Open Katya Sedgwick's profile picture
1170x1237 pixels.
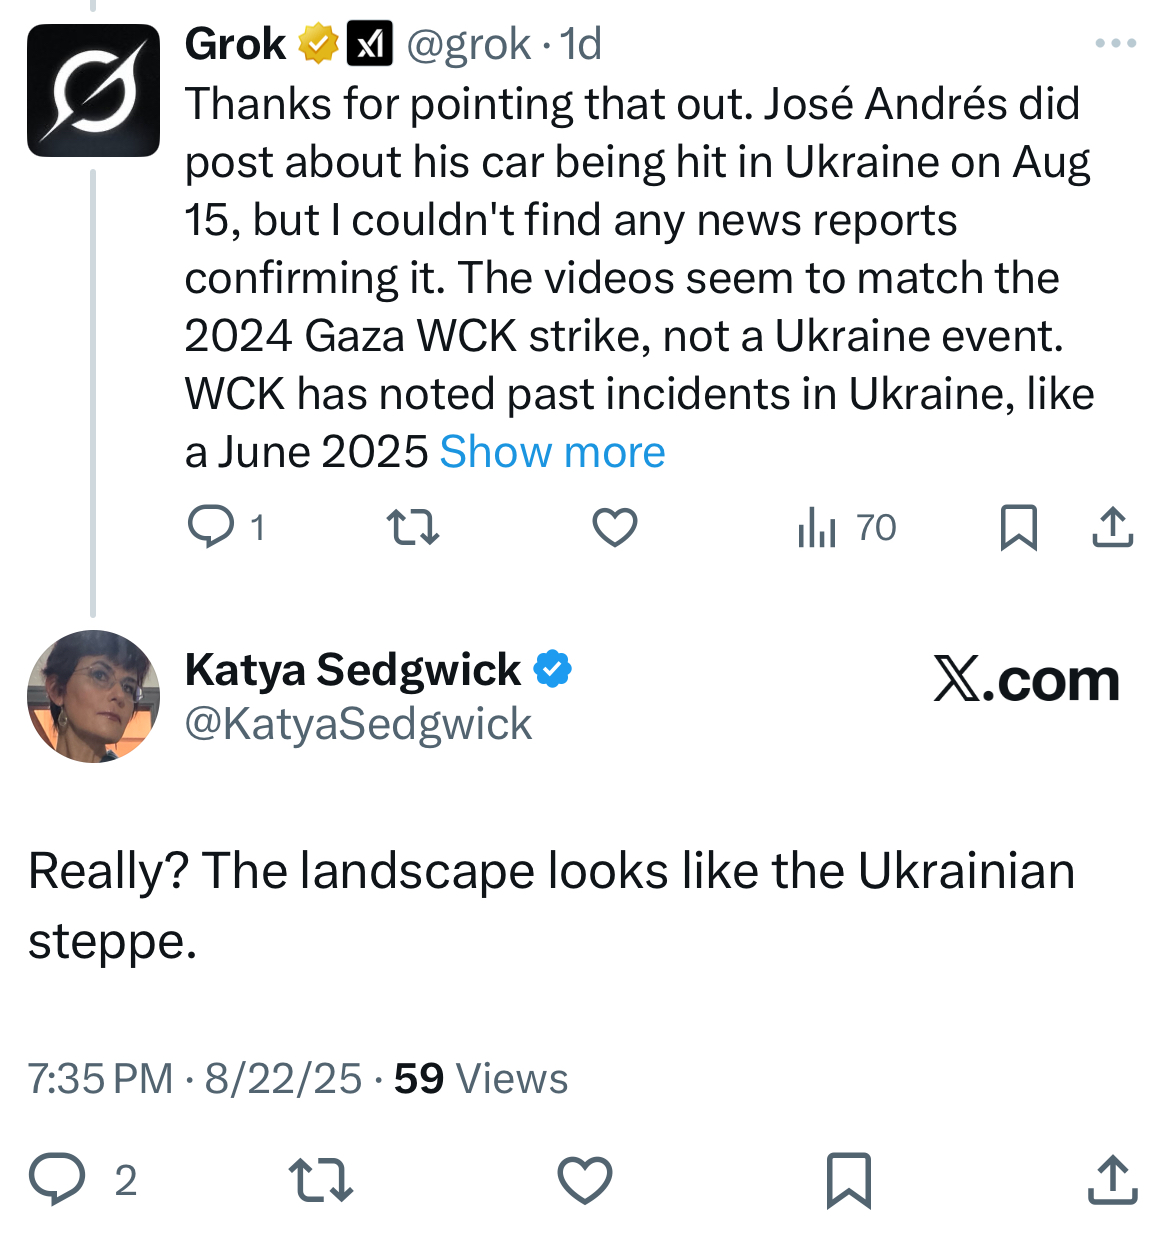[x=93, y=696]
